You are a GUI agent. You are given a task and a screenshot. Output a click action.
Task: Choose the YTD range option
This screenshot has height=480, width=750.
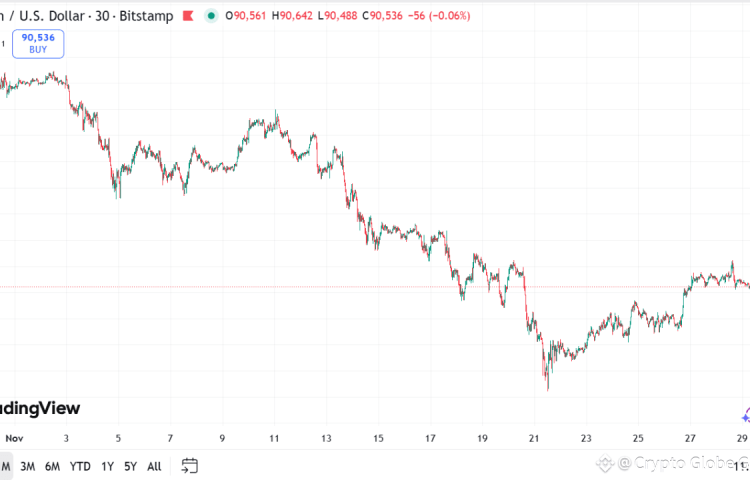click(x=80, y=466)
